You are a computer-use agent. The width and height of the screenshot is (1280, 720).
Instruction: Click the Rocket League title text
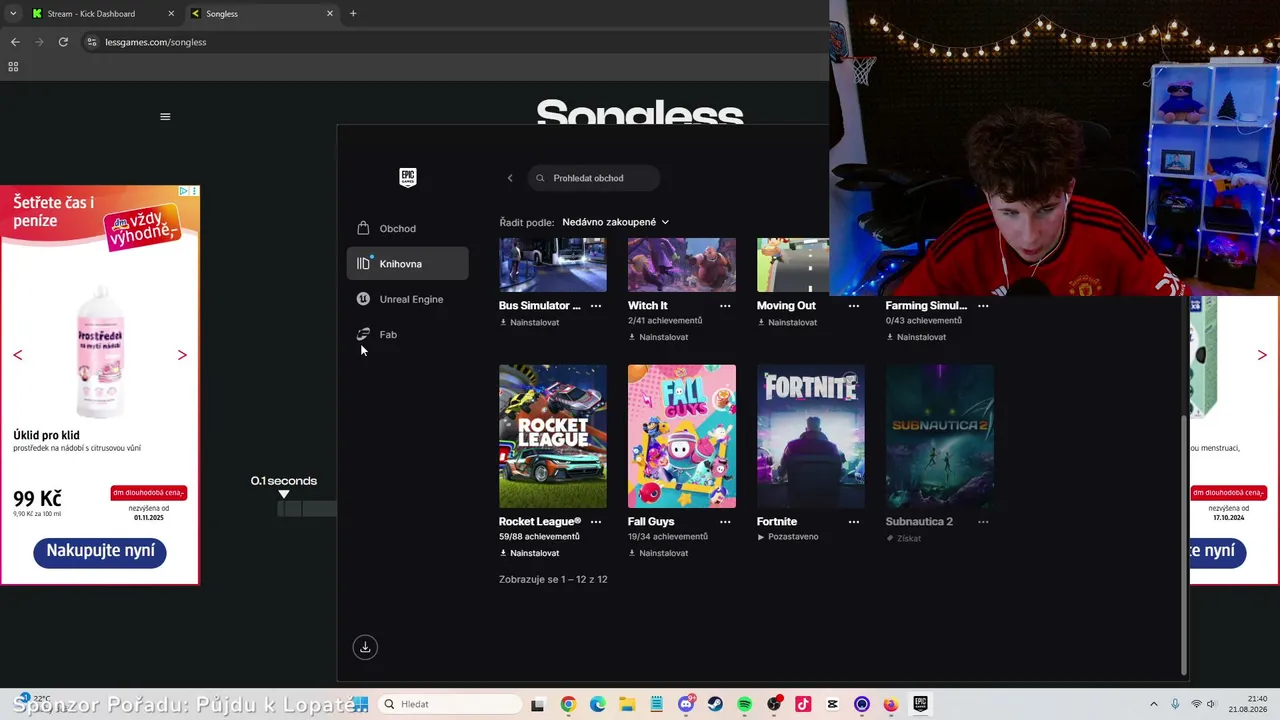coord(540,522)
